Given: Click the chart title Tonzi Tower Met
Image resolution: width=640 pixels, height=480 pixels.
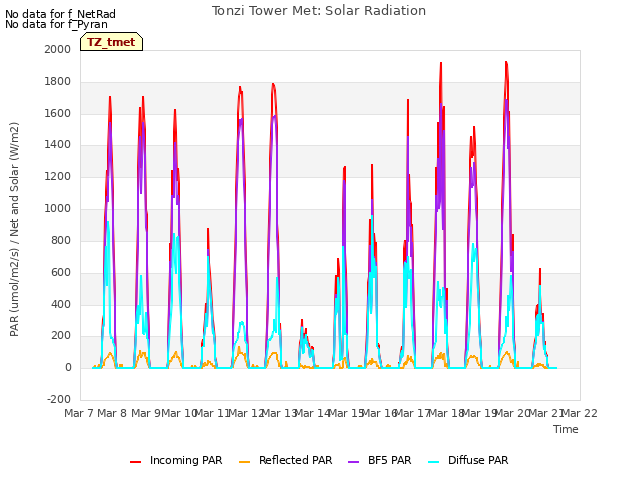Looking at the screenshot, I should point(319,11).
